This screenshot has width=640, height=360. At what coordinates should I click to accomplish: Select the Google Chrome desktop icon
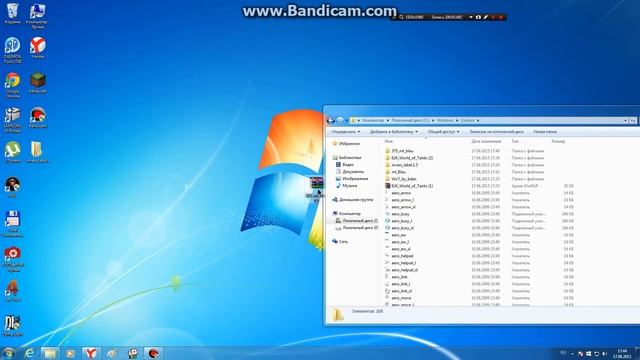(12, 85)
